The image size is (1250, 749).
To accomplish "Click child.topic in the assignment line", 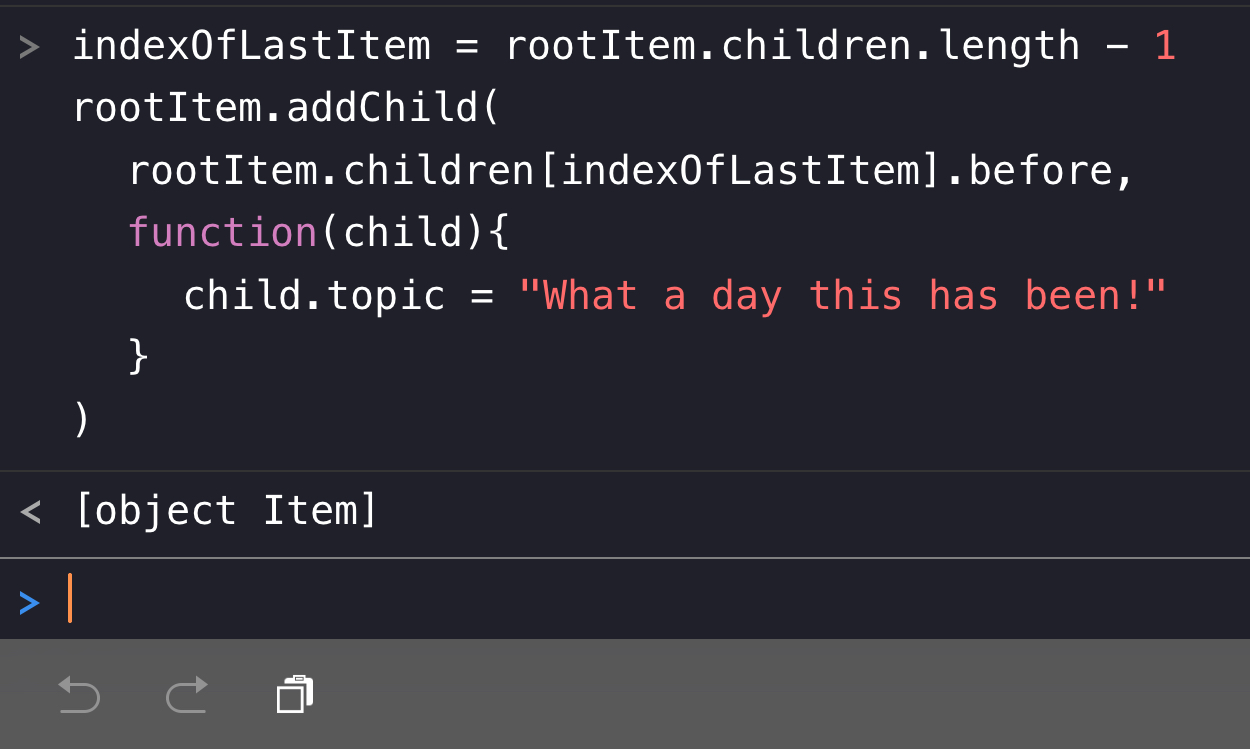I will pyautogui.click(x=314, y=295).
